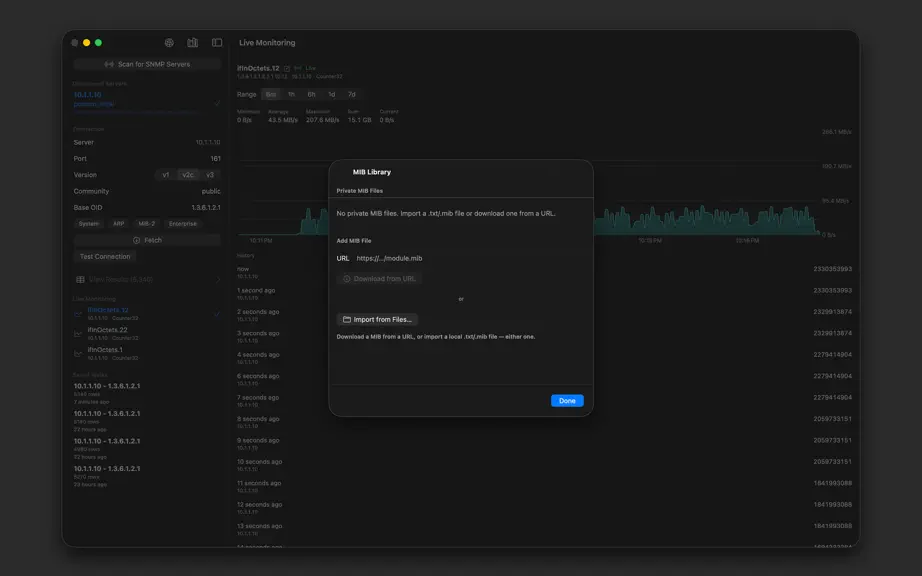Image resolution: width=922 pixels, height=576 pixels.
Task: Choose the ARP base OID preset
Action: (119, 223)
